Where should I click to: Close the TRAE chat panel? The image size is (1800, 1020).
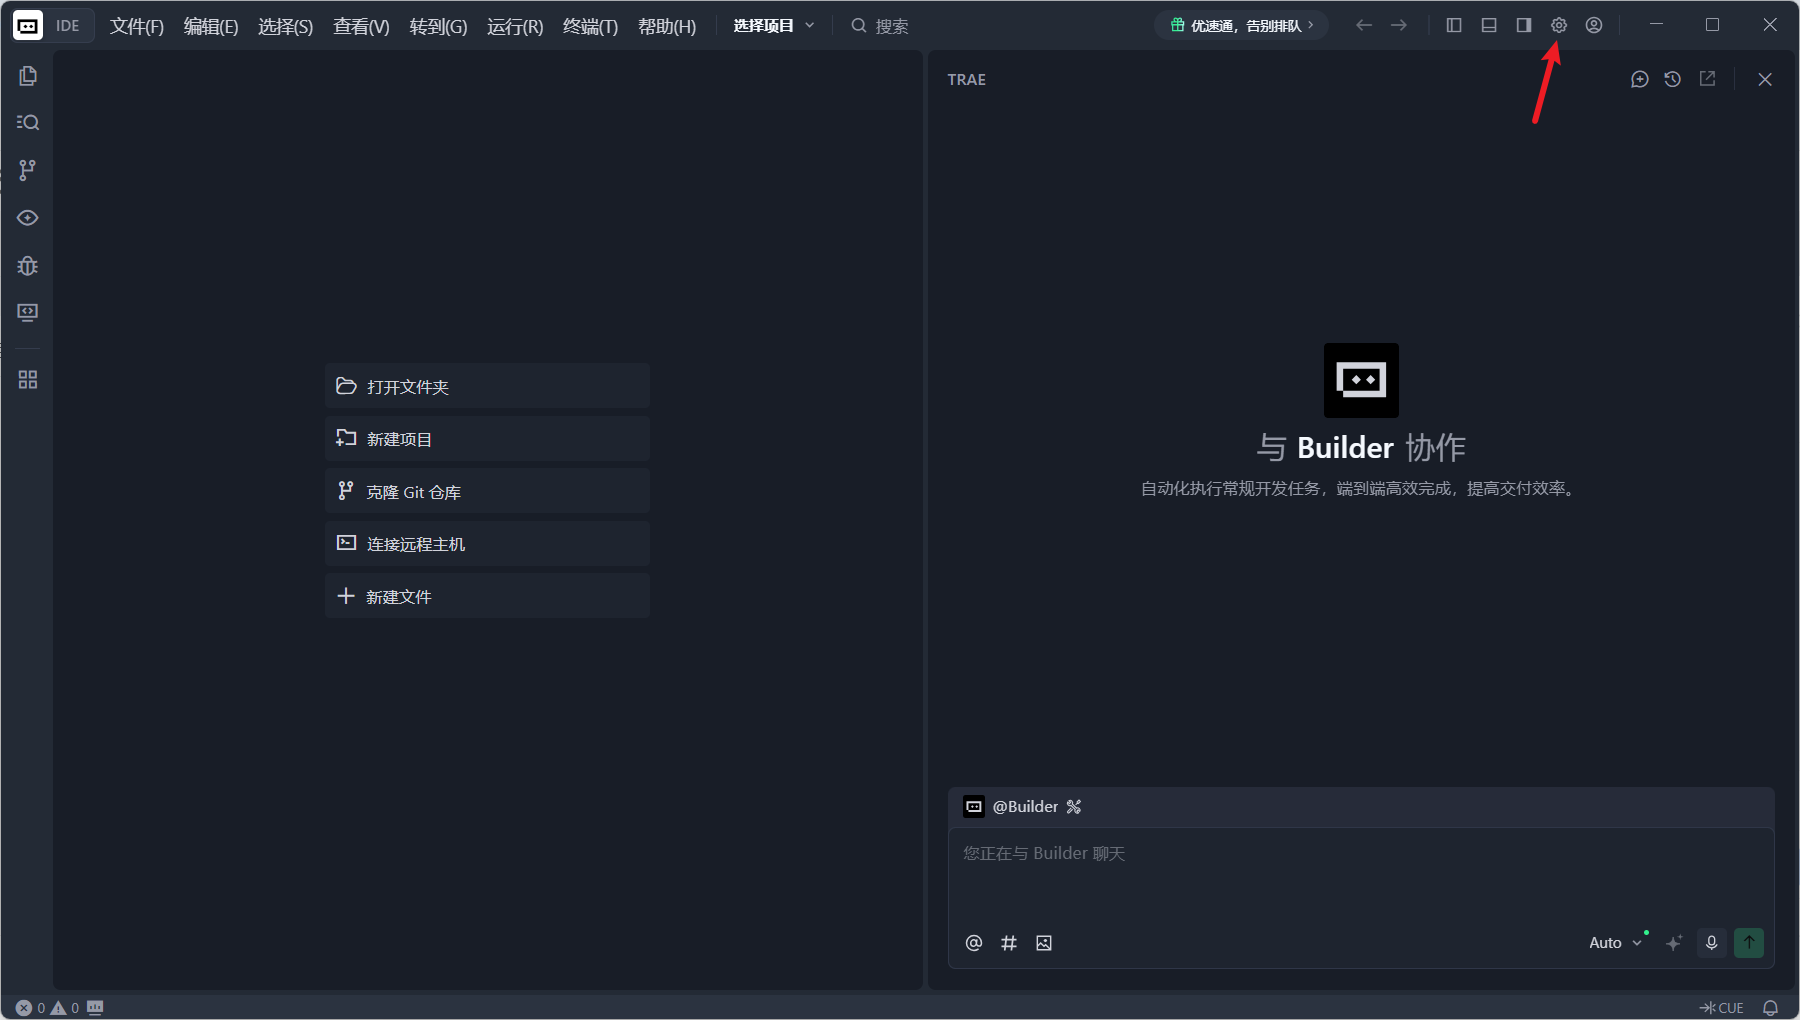(x=1765, y=79)
